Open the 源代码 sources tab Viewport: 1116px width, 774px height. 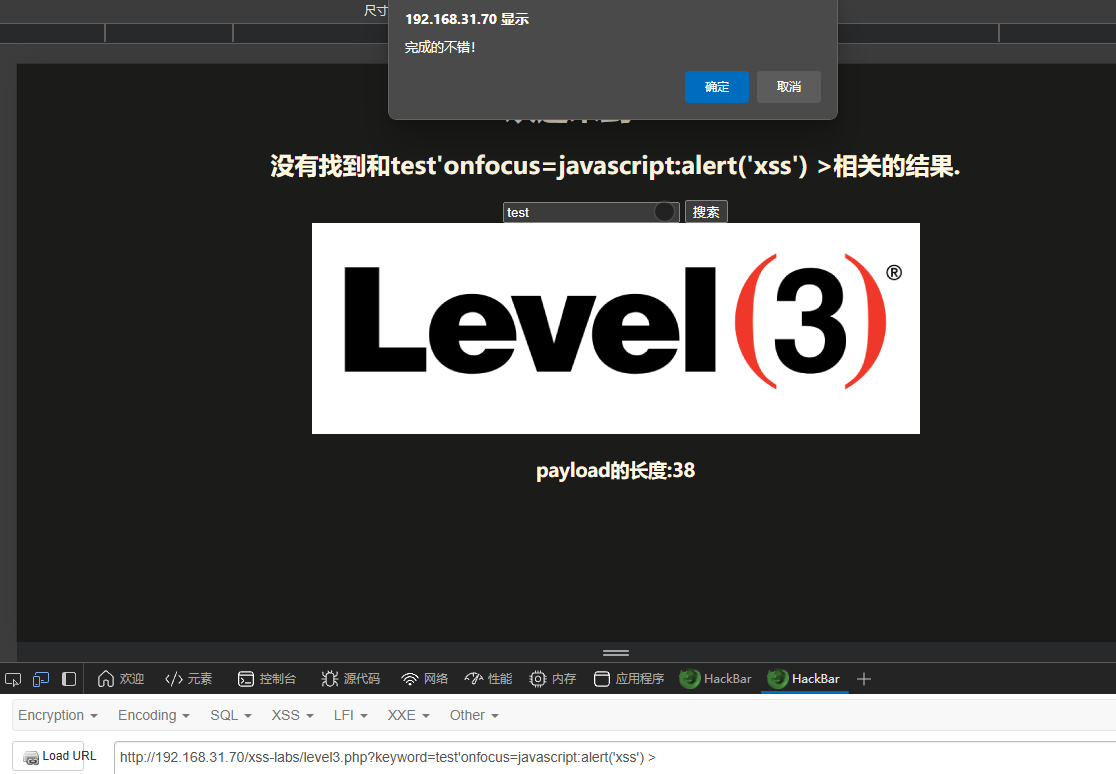350,679
